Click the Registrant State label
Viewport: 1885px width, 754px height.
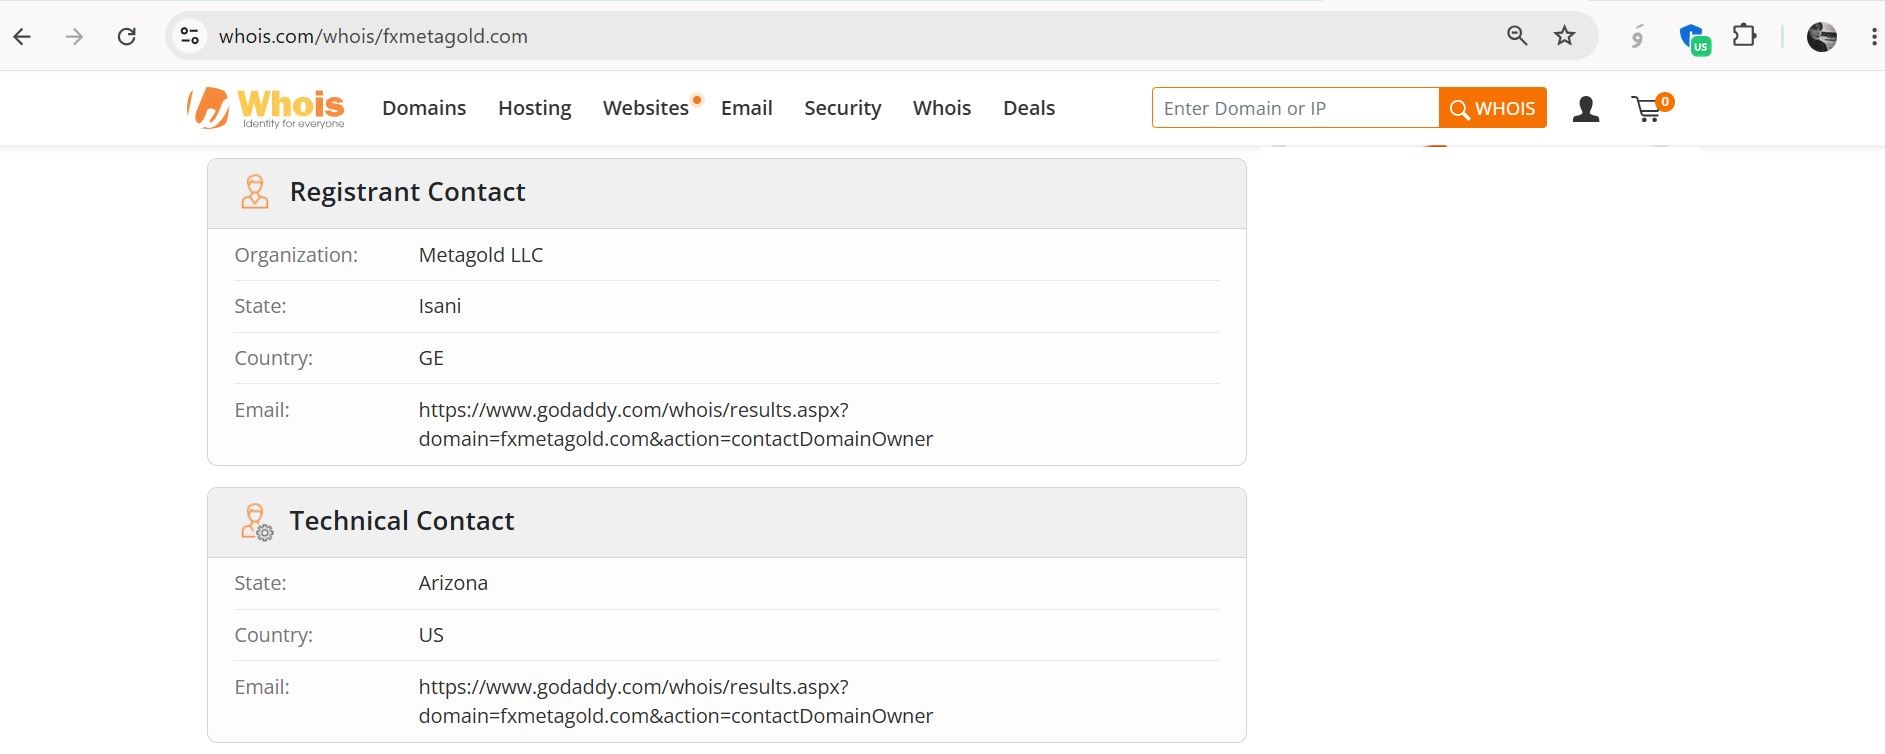click(260, 306)
